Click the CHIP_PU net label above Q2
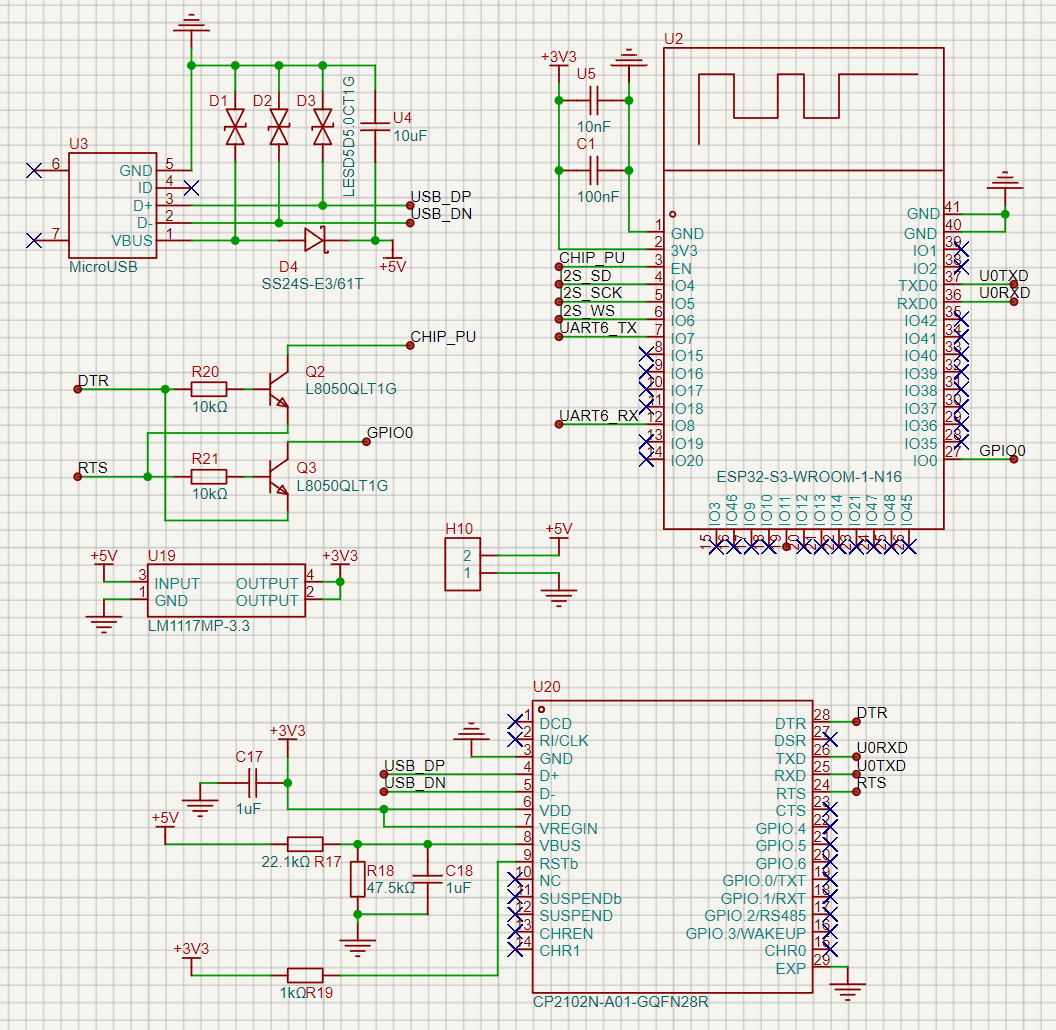Viewport: 1056px width, 1030px height. (443, 337)
